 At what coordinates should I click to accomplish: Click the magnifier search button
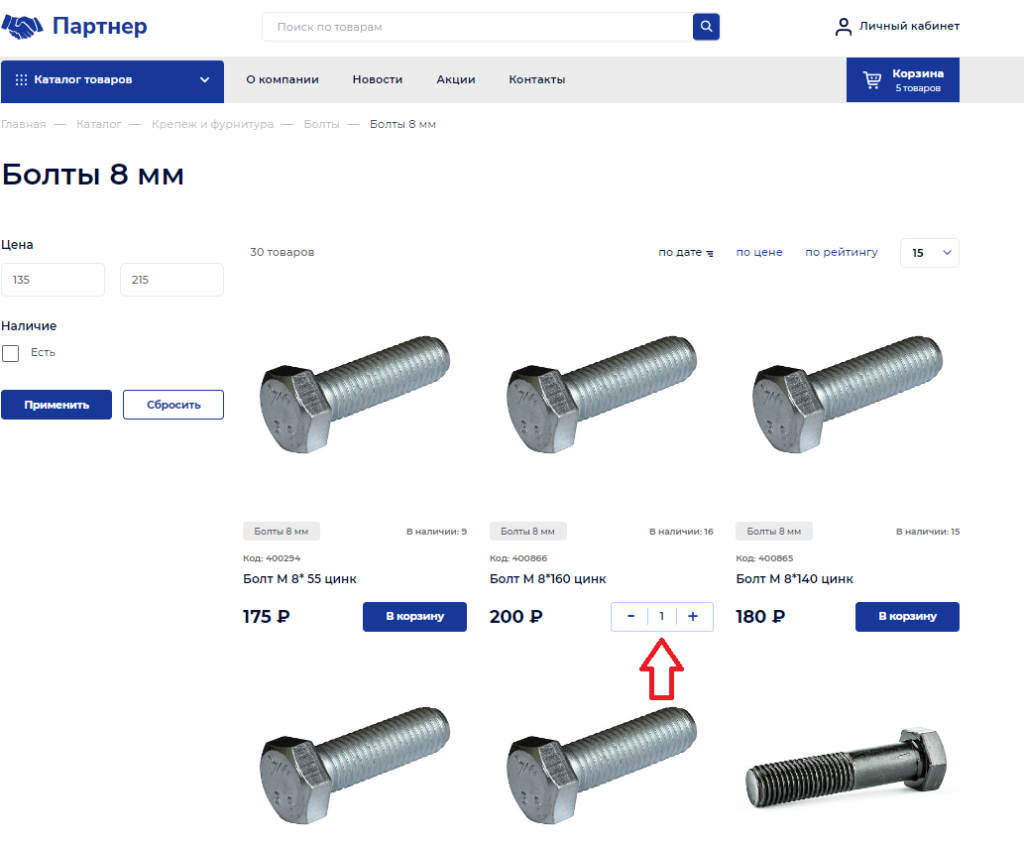(x=706, y=27)
